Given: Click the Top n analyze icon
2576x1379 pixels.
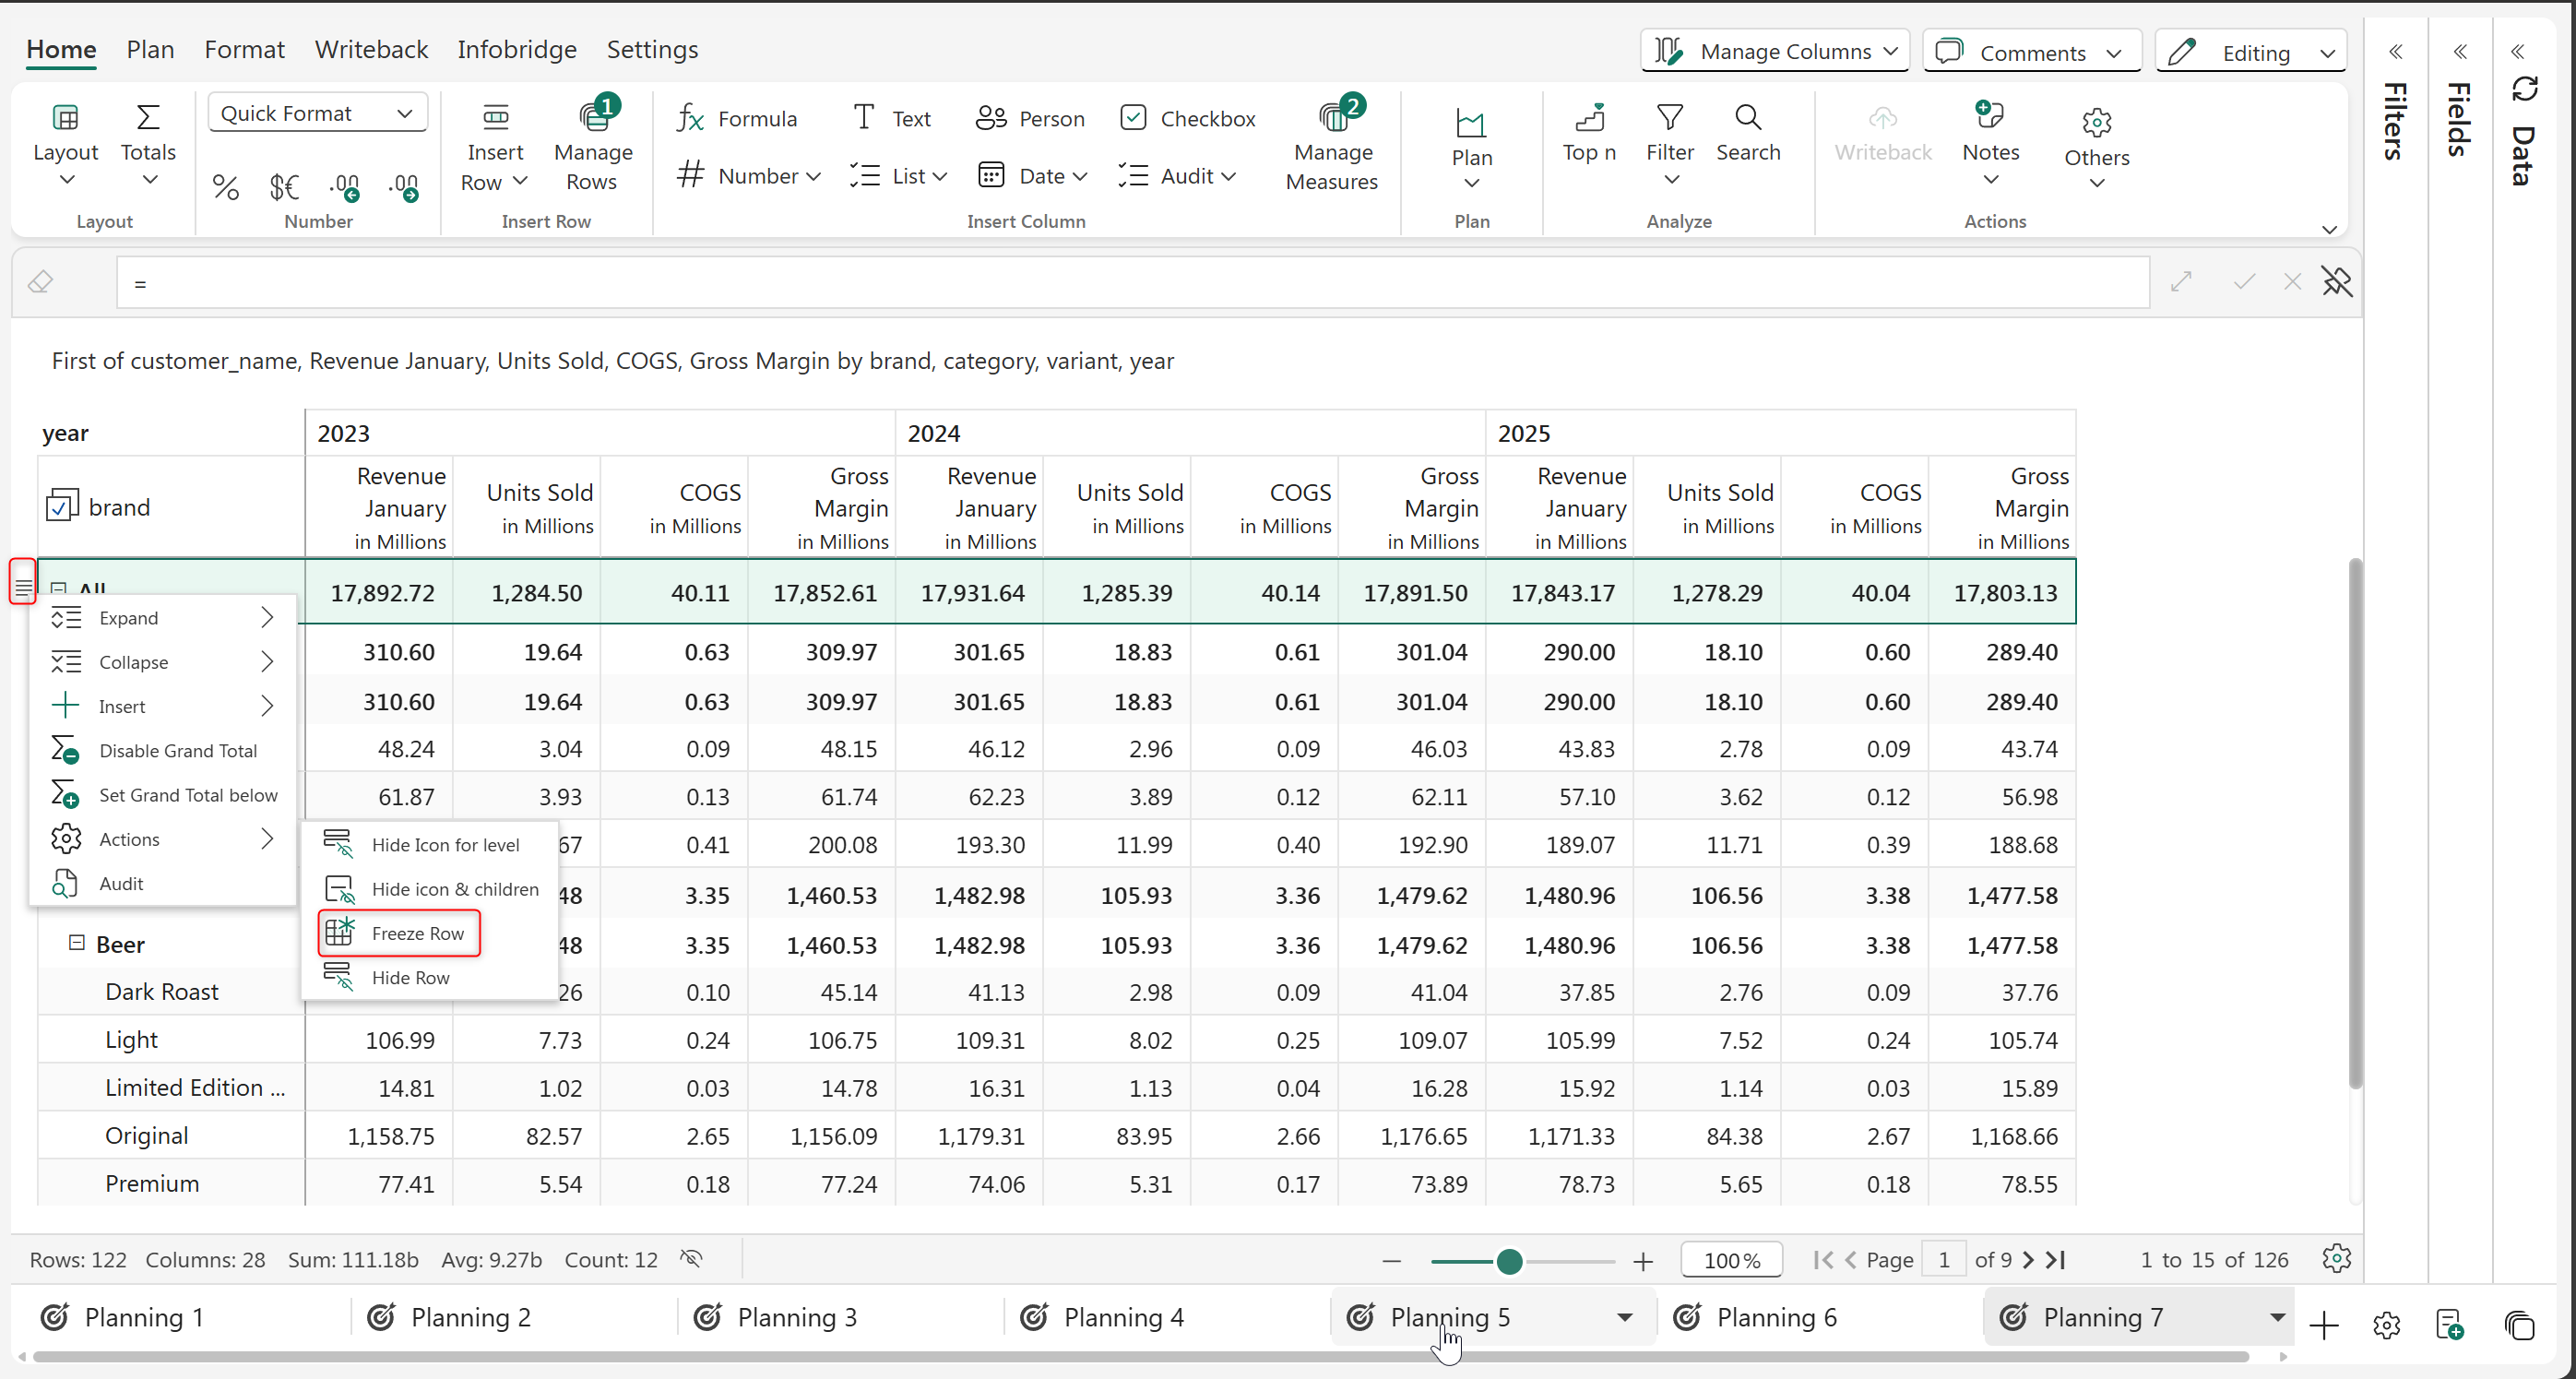Looking at the screenshot, I should pyautogui.click(x=1589, y=118).
